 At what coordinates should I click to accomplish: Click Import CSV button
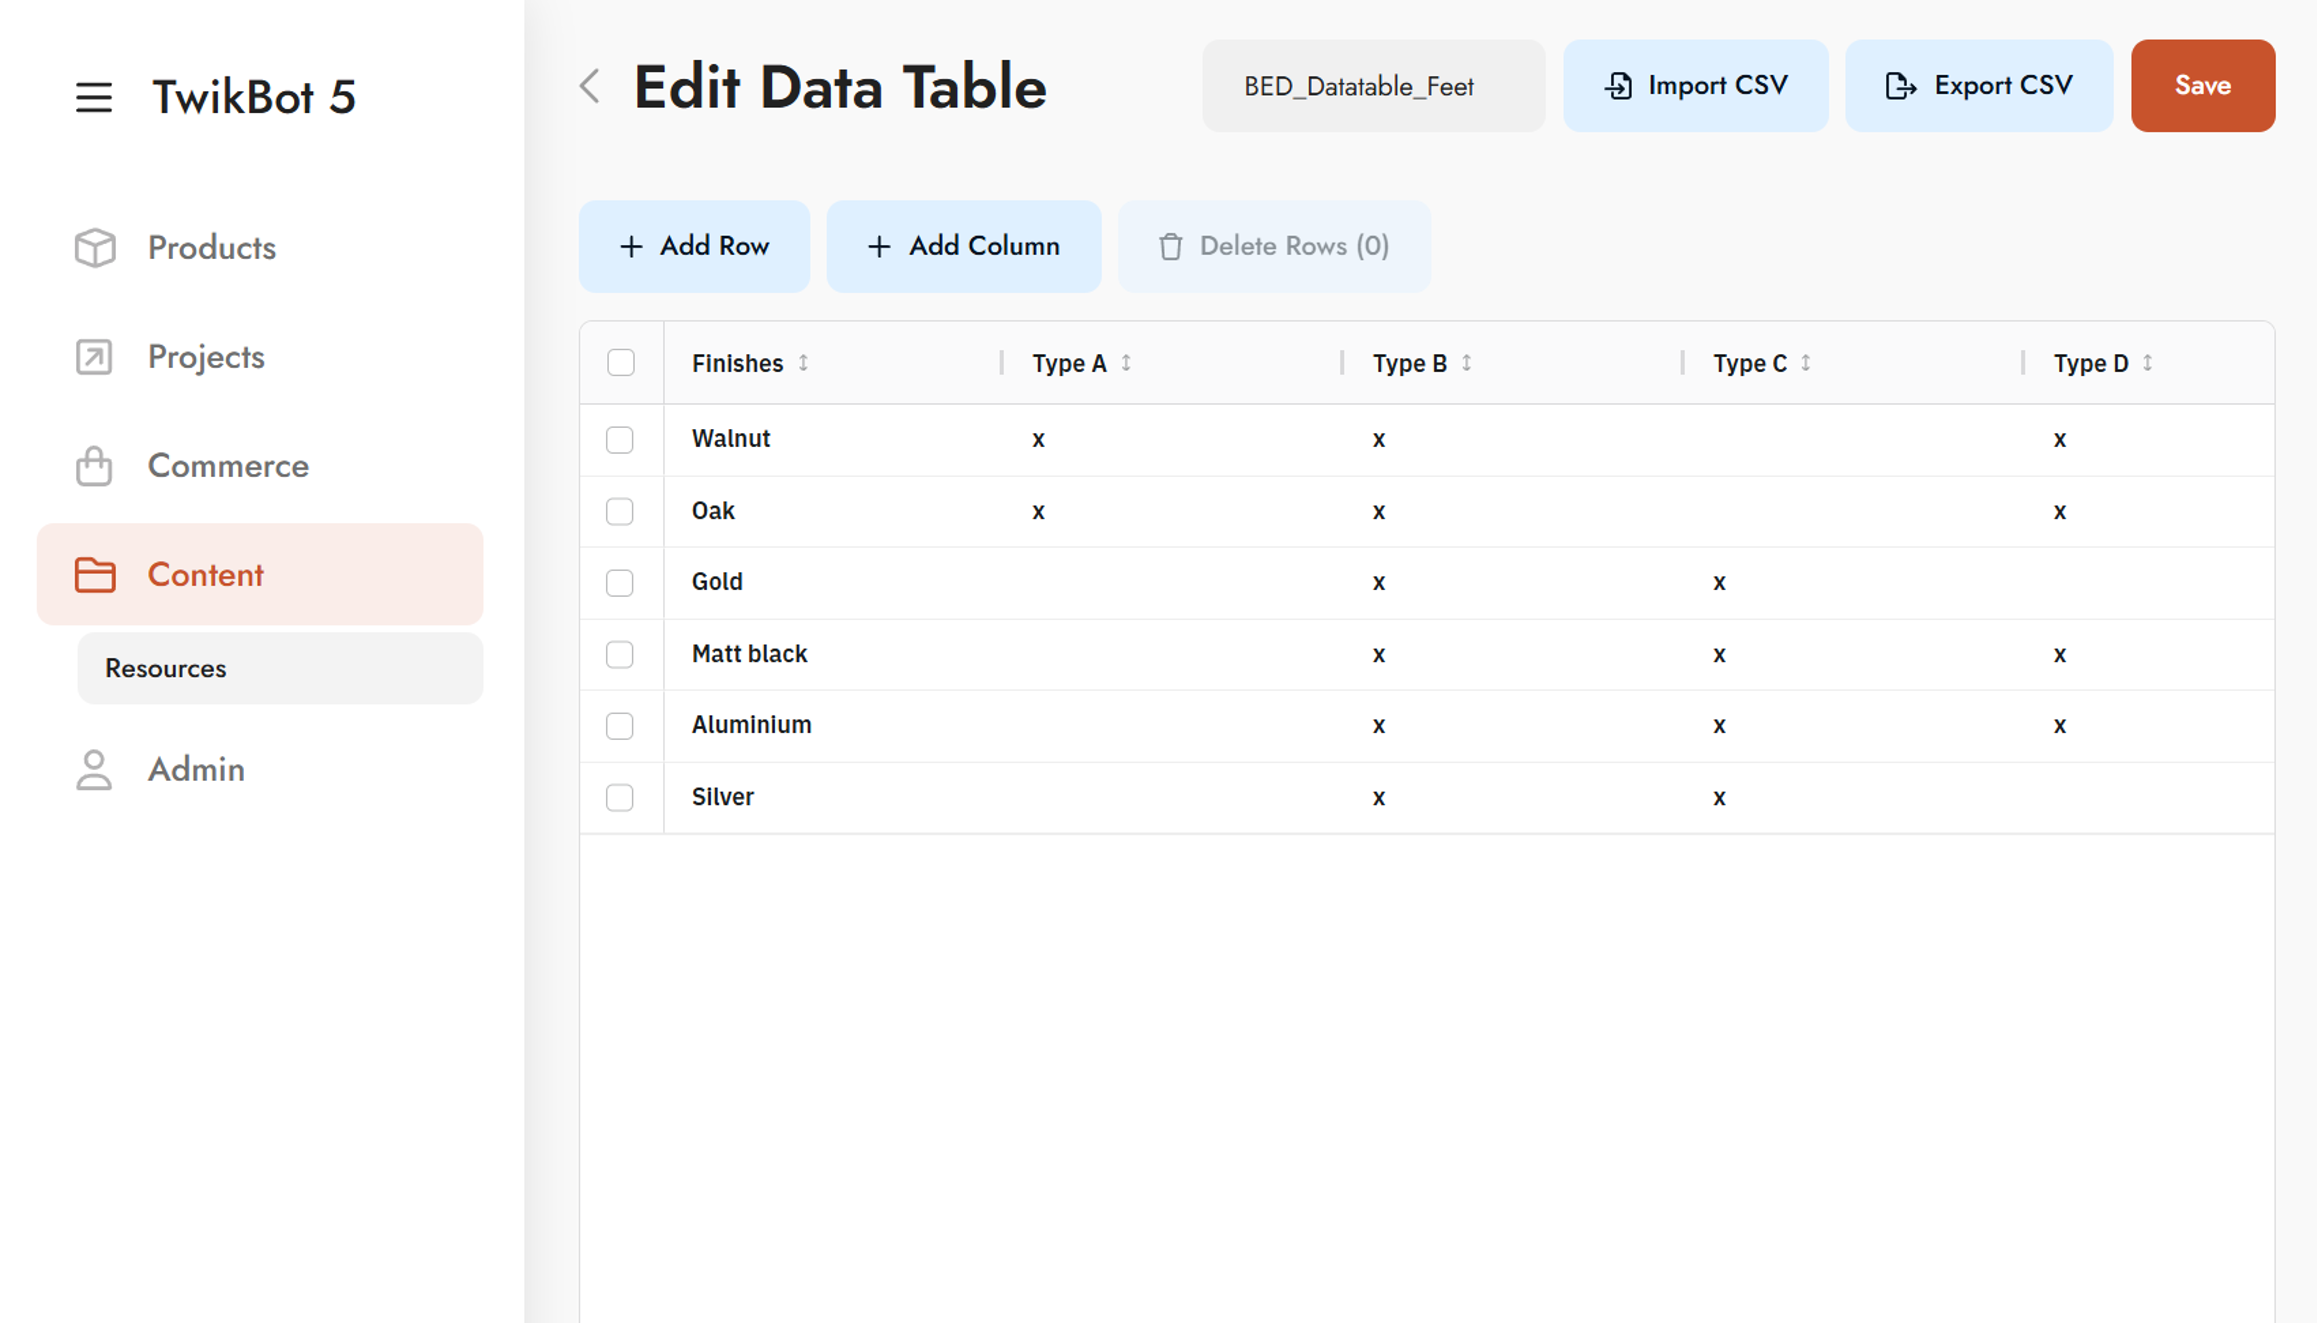click(x=1696, y=86)
